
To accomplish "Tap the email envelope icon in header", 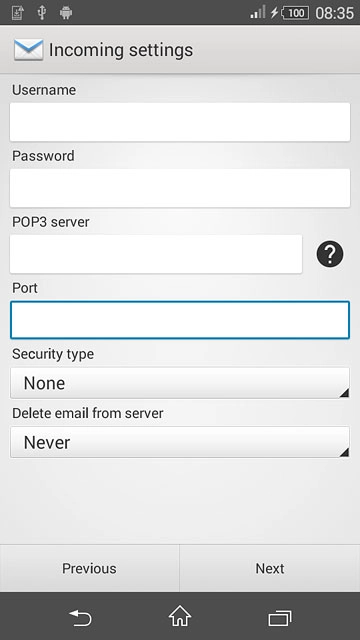I will tap(29, 50).
